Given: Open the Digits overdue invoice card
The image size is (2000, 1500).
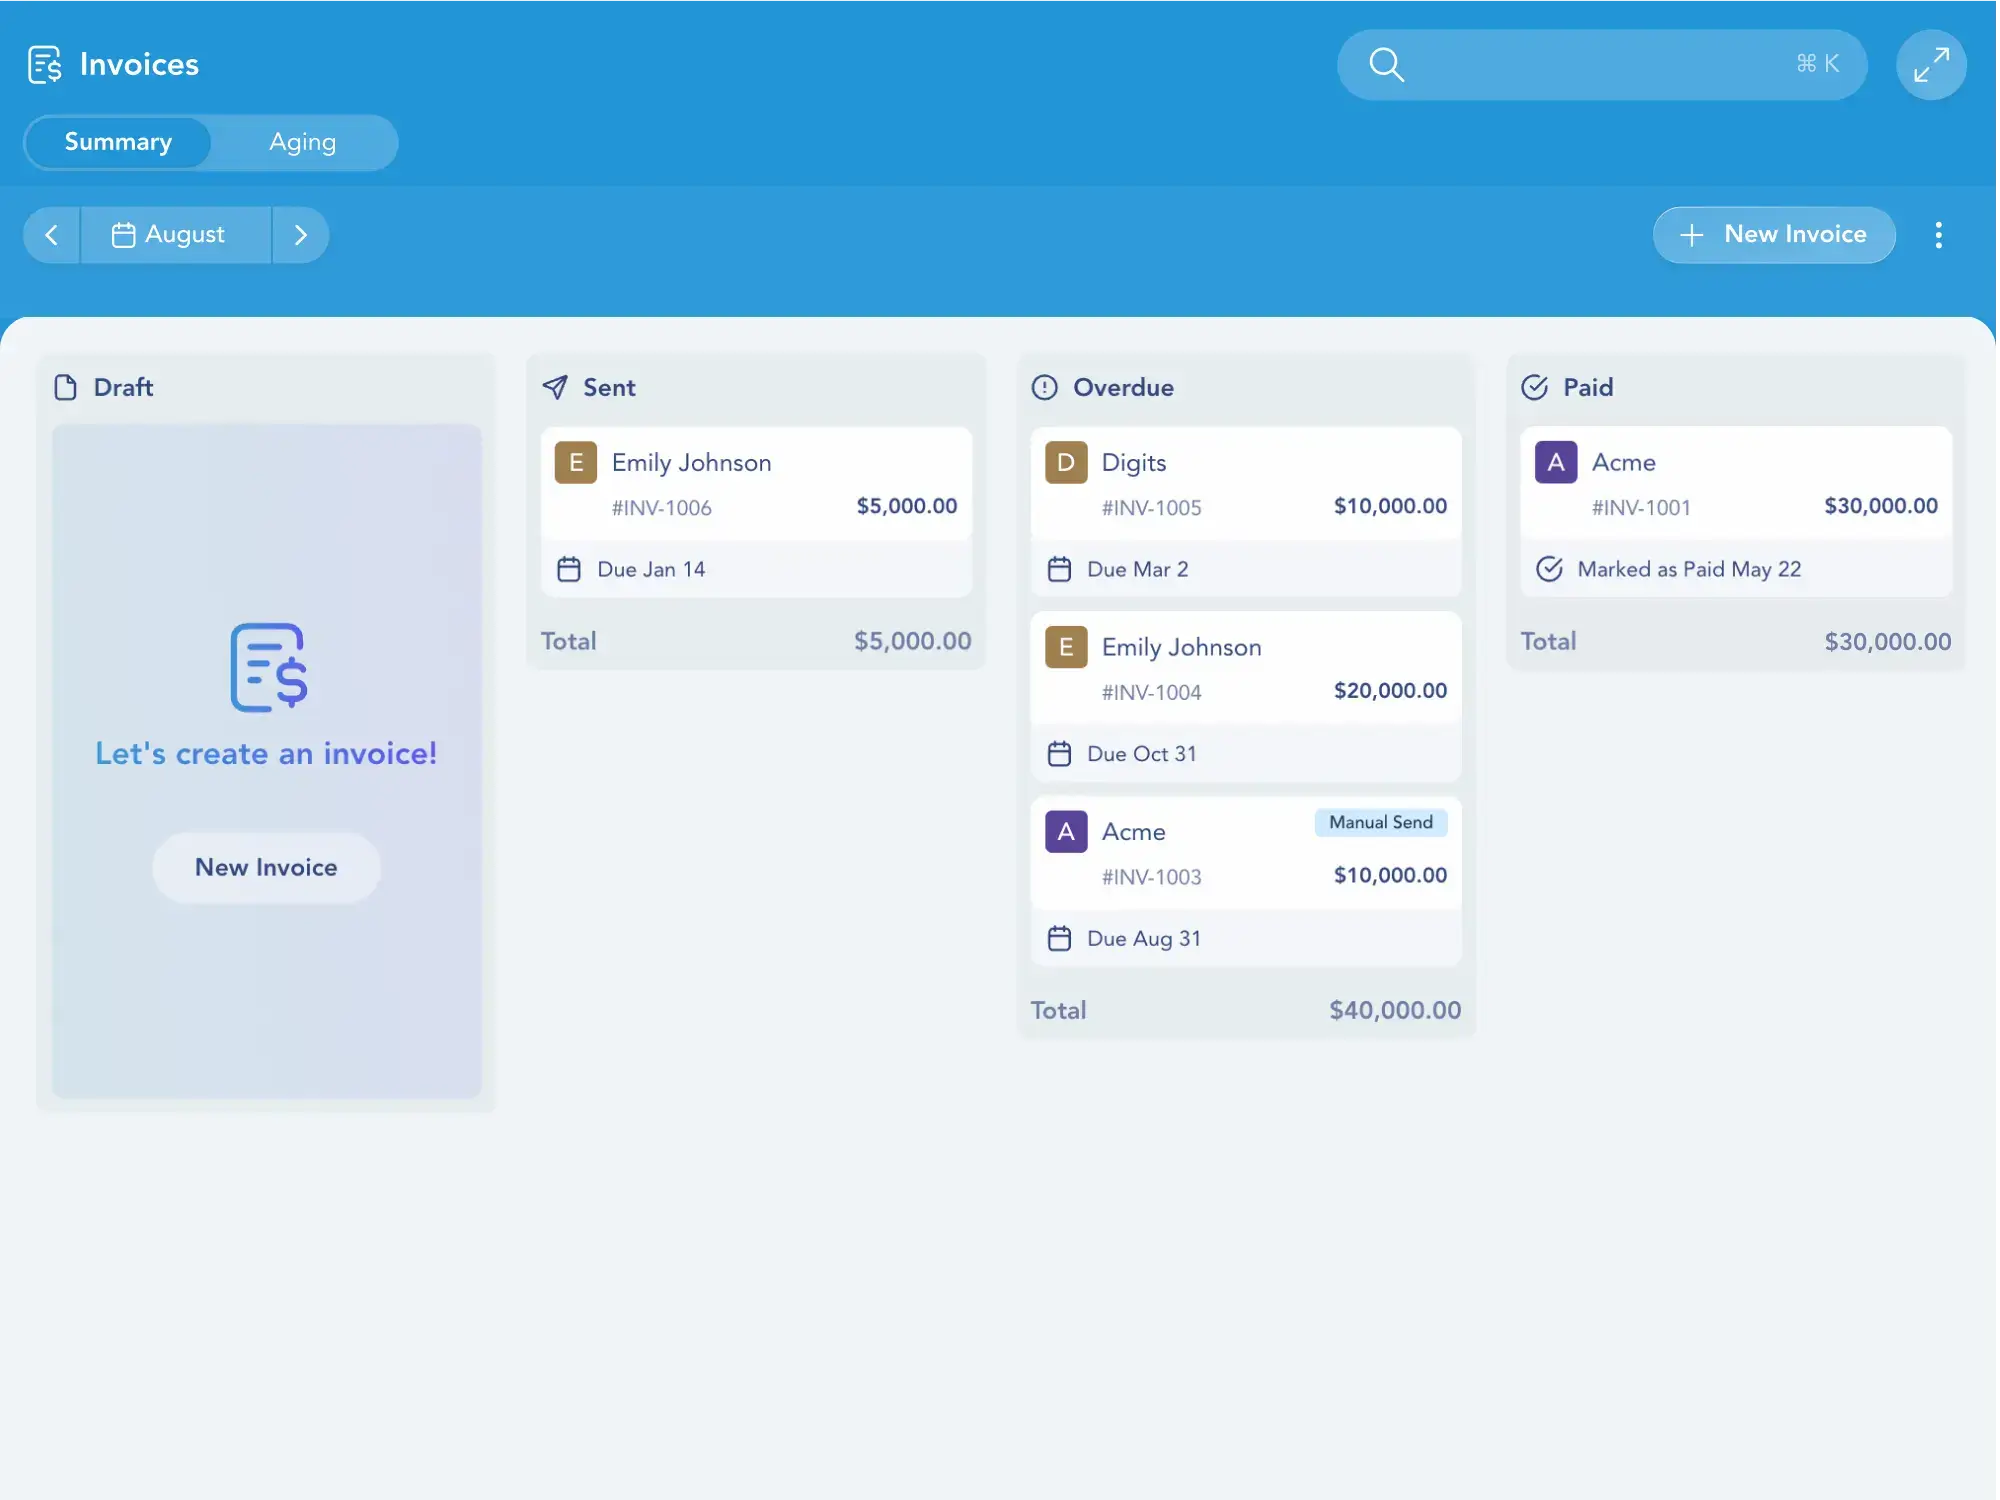Looking at the screenshot, I should click(1246, 512).
